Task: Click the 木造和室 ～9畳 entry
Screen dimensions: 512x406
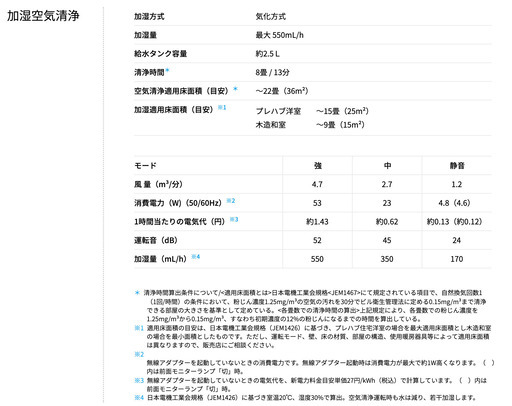Action: (x=310, y=125)
